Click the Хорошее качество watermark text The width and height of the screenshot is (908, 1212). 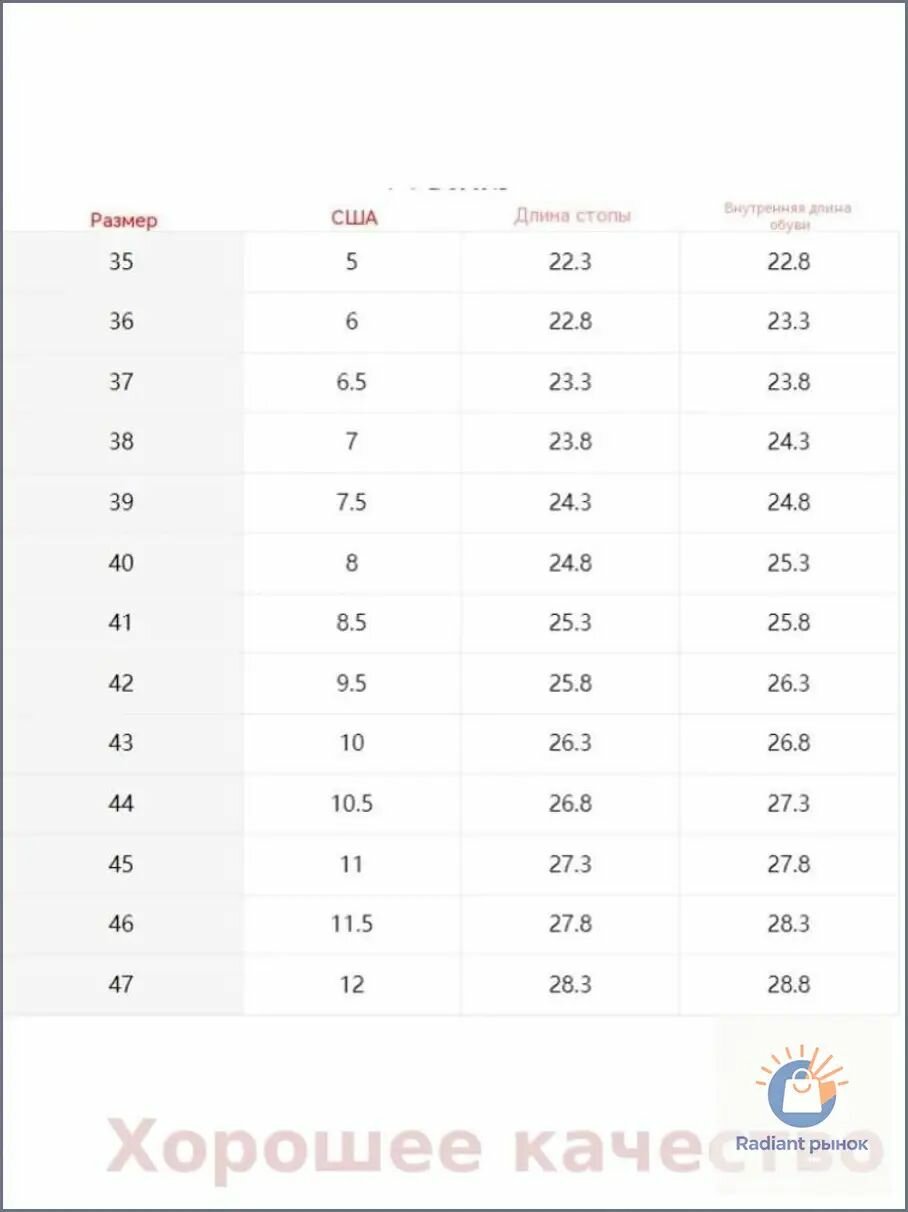coord(495,1147)
